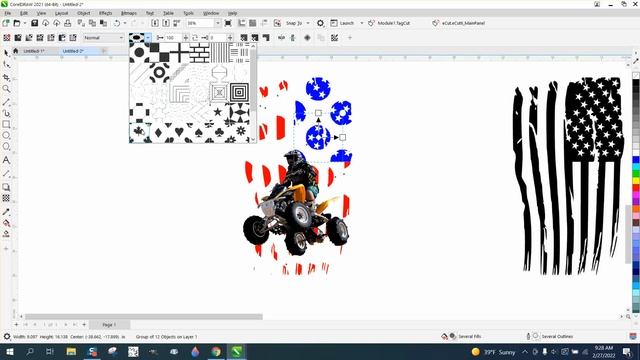Toggle Bitmap pattern transparency type button

pos(51,38)
